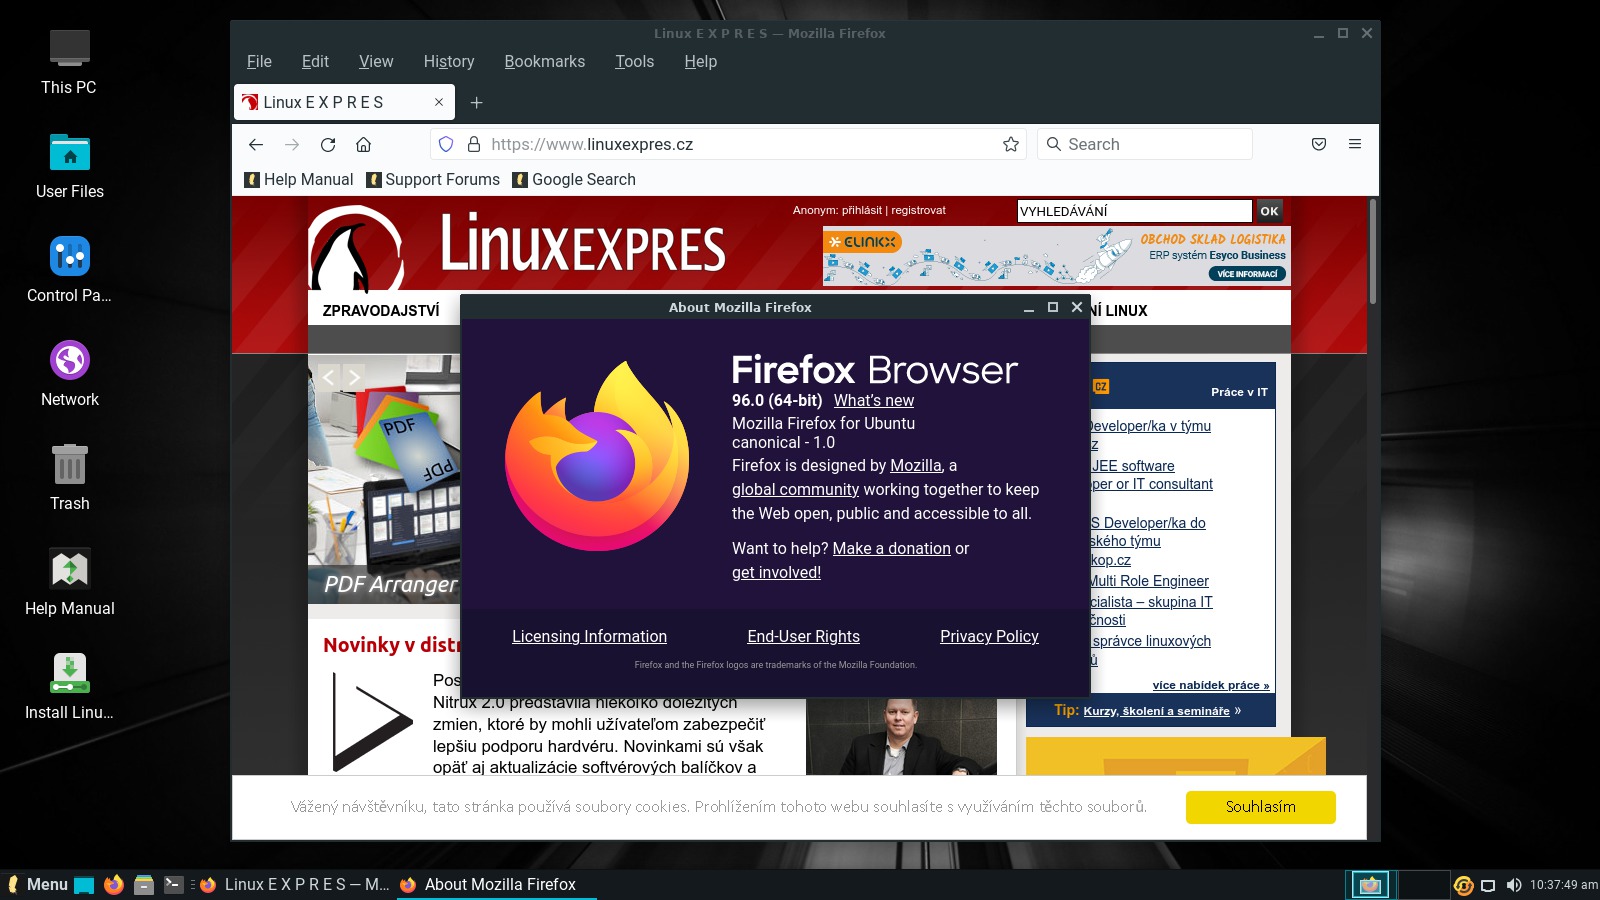
Task: Select the first workspace in pager
Action: point(1370,885)
